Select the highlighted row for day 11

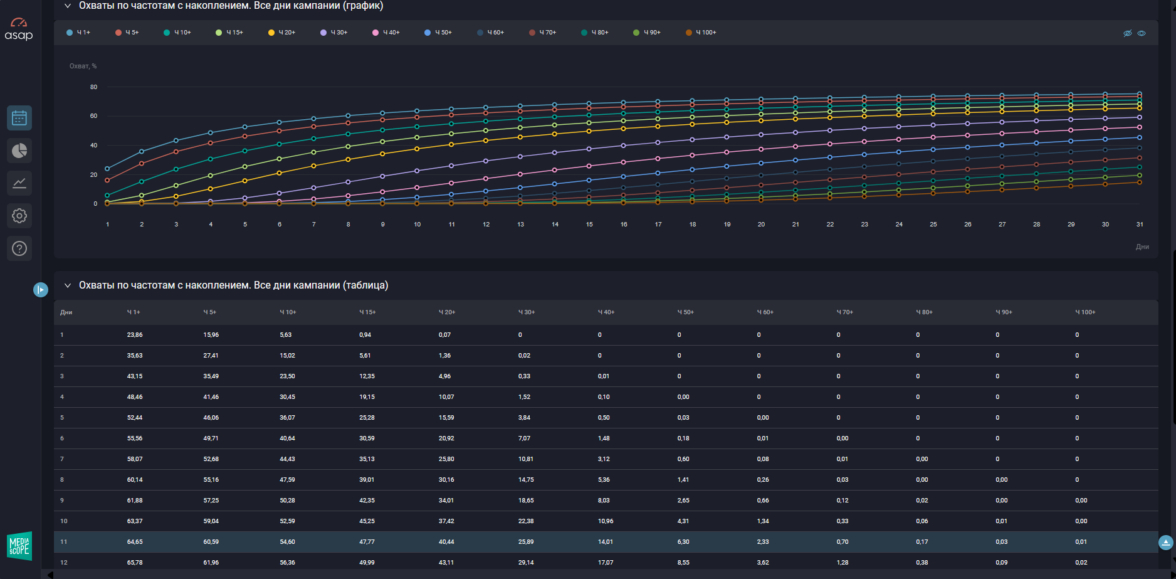(x=600, y=541)
